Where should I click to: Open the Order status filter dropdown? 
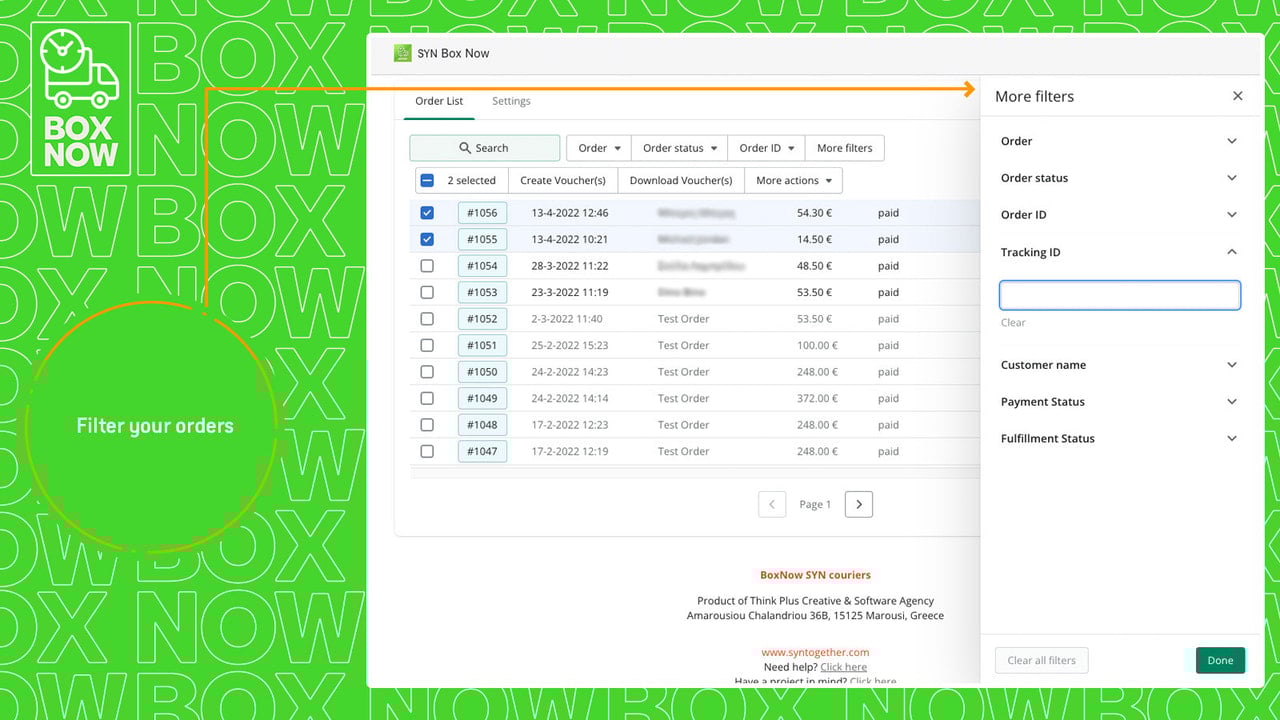(679, 148)
